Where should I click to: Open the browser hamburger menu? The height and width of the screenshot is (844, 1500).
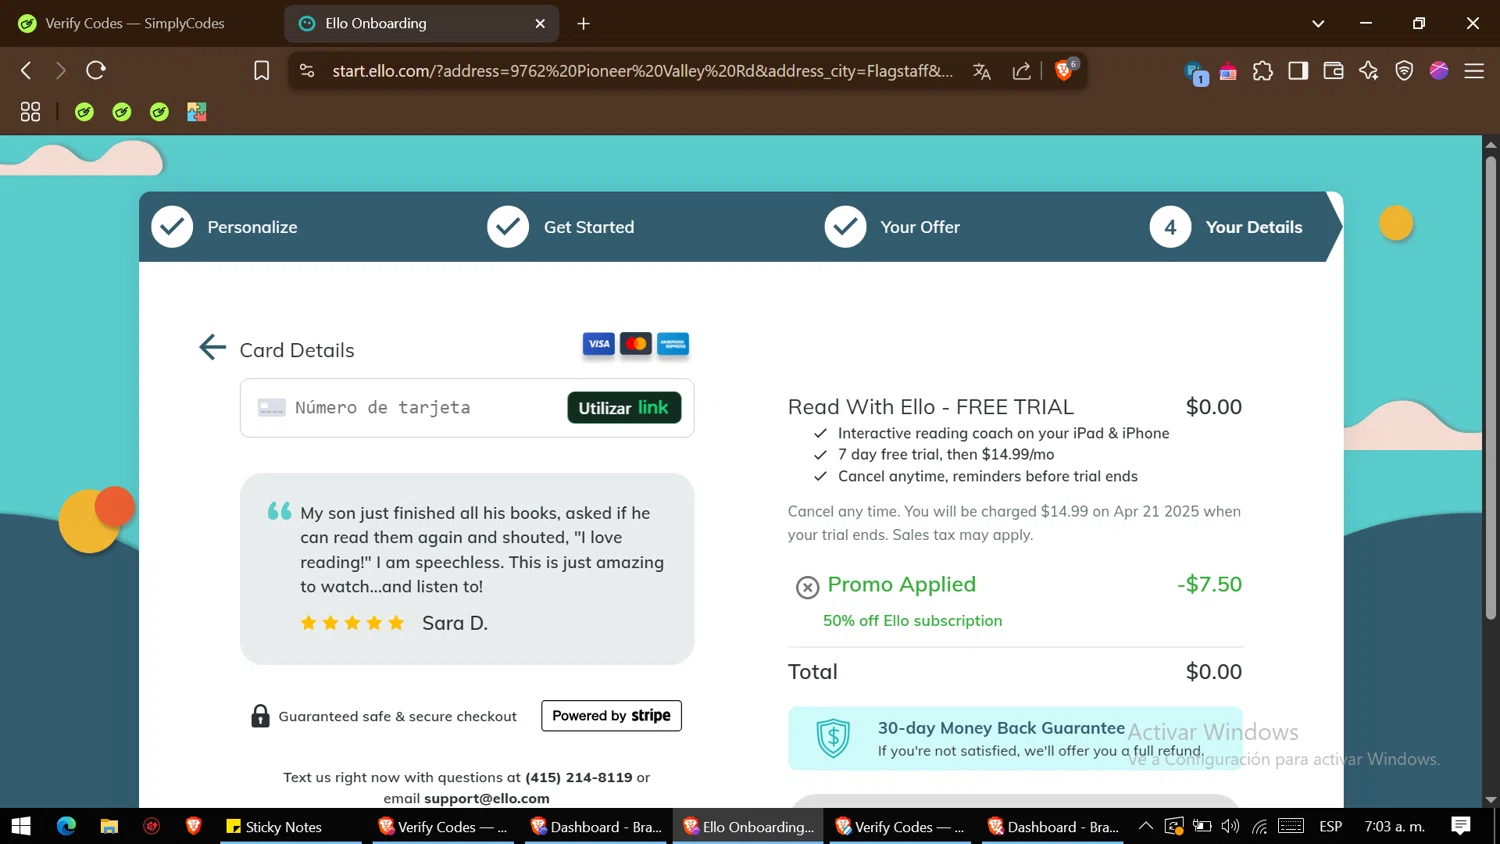[1474, 71]
